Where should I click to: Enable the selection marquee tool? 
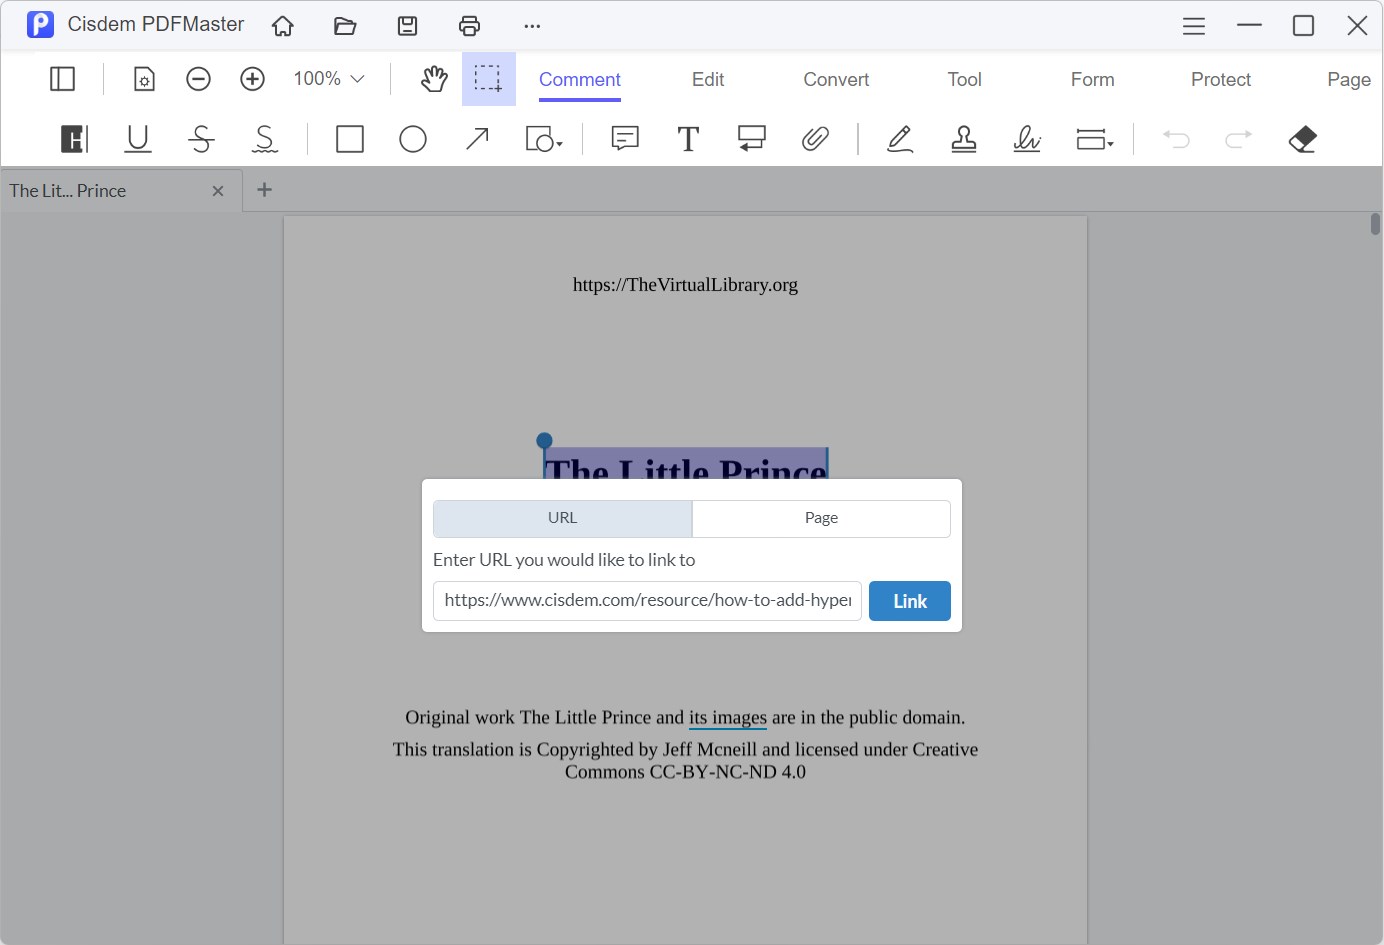[x=488, y=78]
